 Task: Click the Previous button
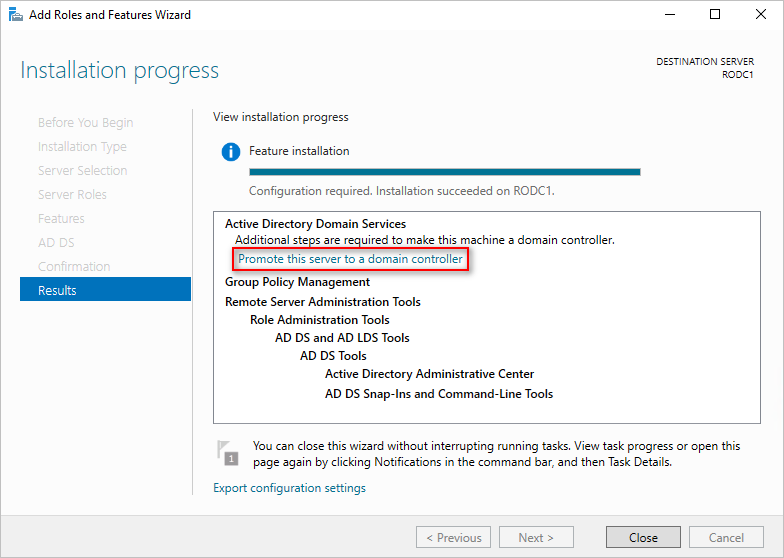click(454, 538)
